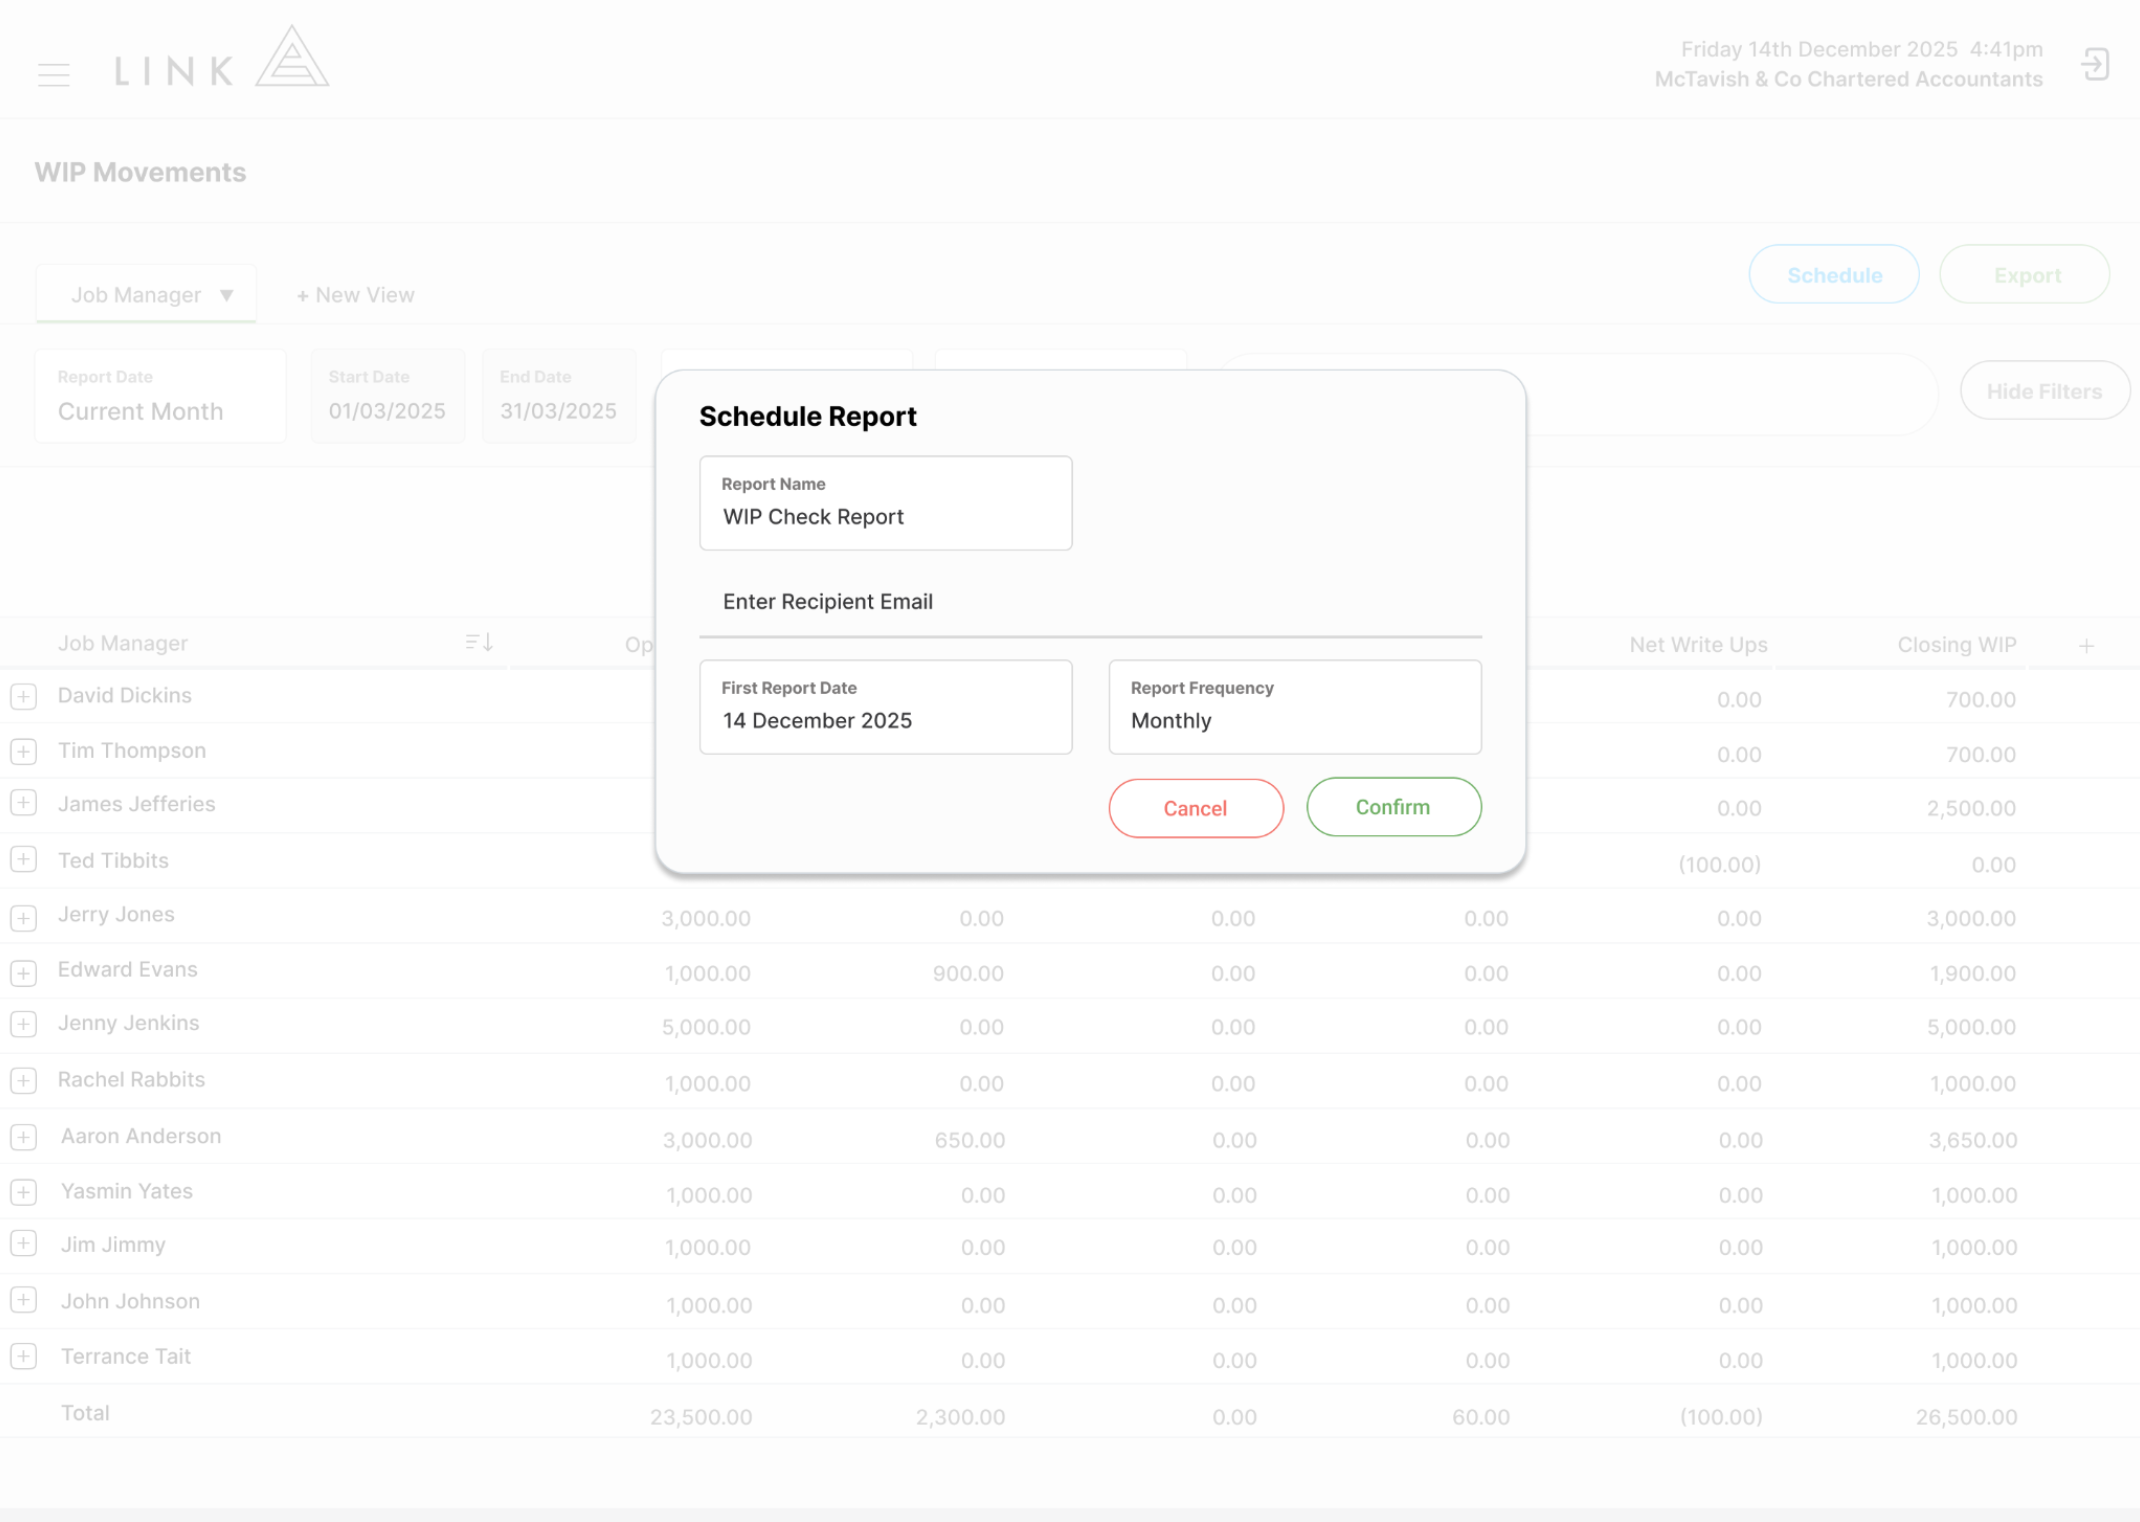Open the Report Date Current Month dropdown
The image size is (2140, 1522).
pos(160,396)
